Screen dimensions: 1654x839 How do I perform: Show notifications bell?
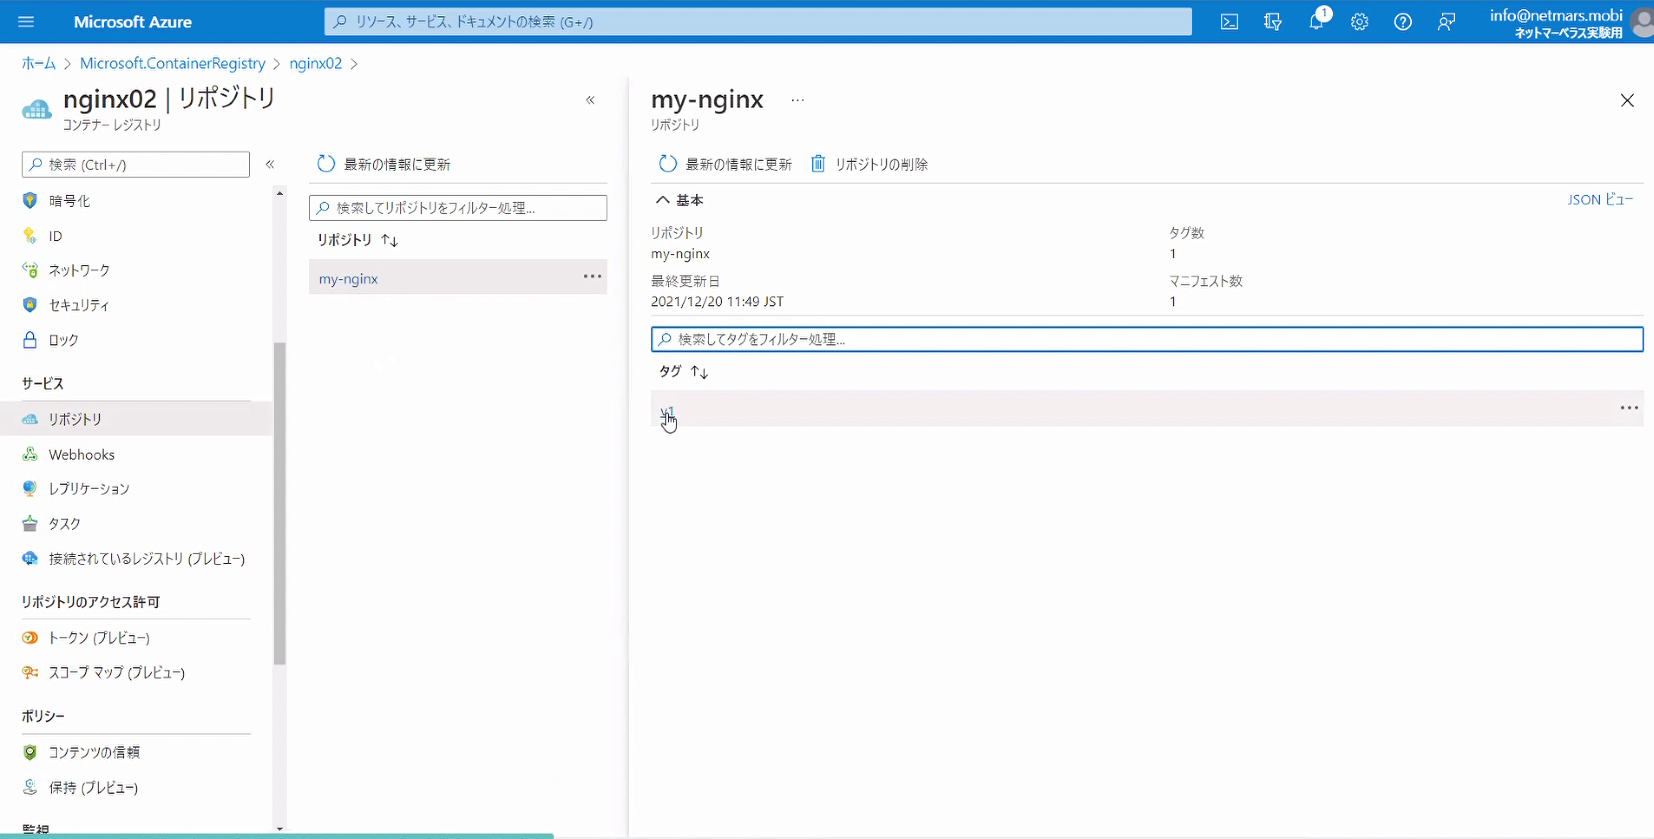1317,22
